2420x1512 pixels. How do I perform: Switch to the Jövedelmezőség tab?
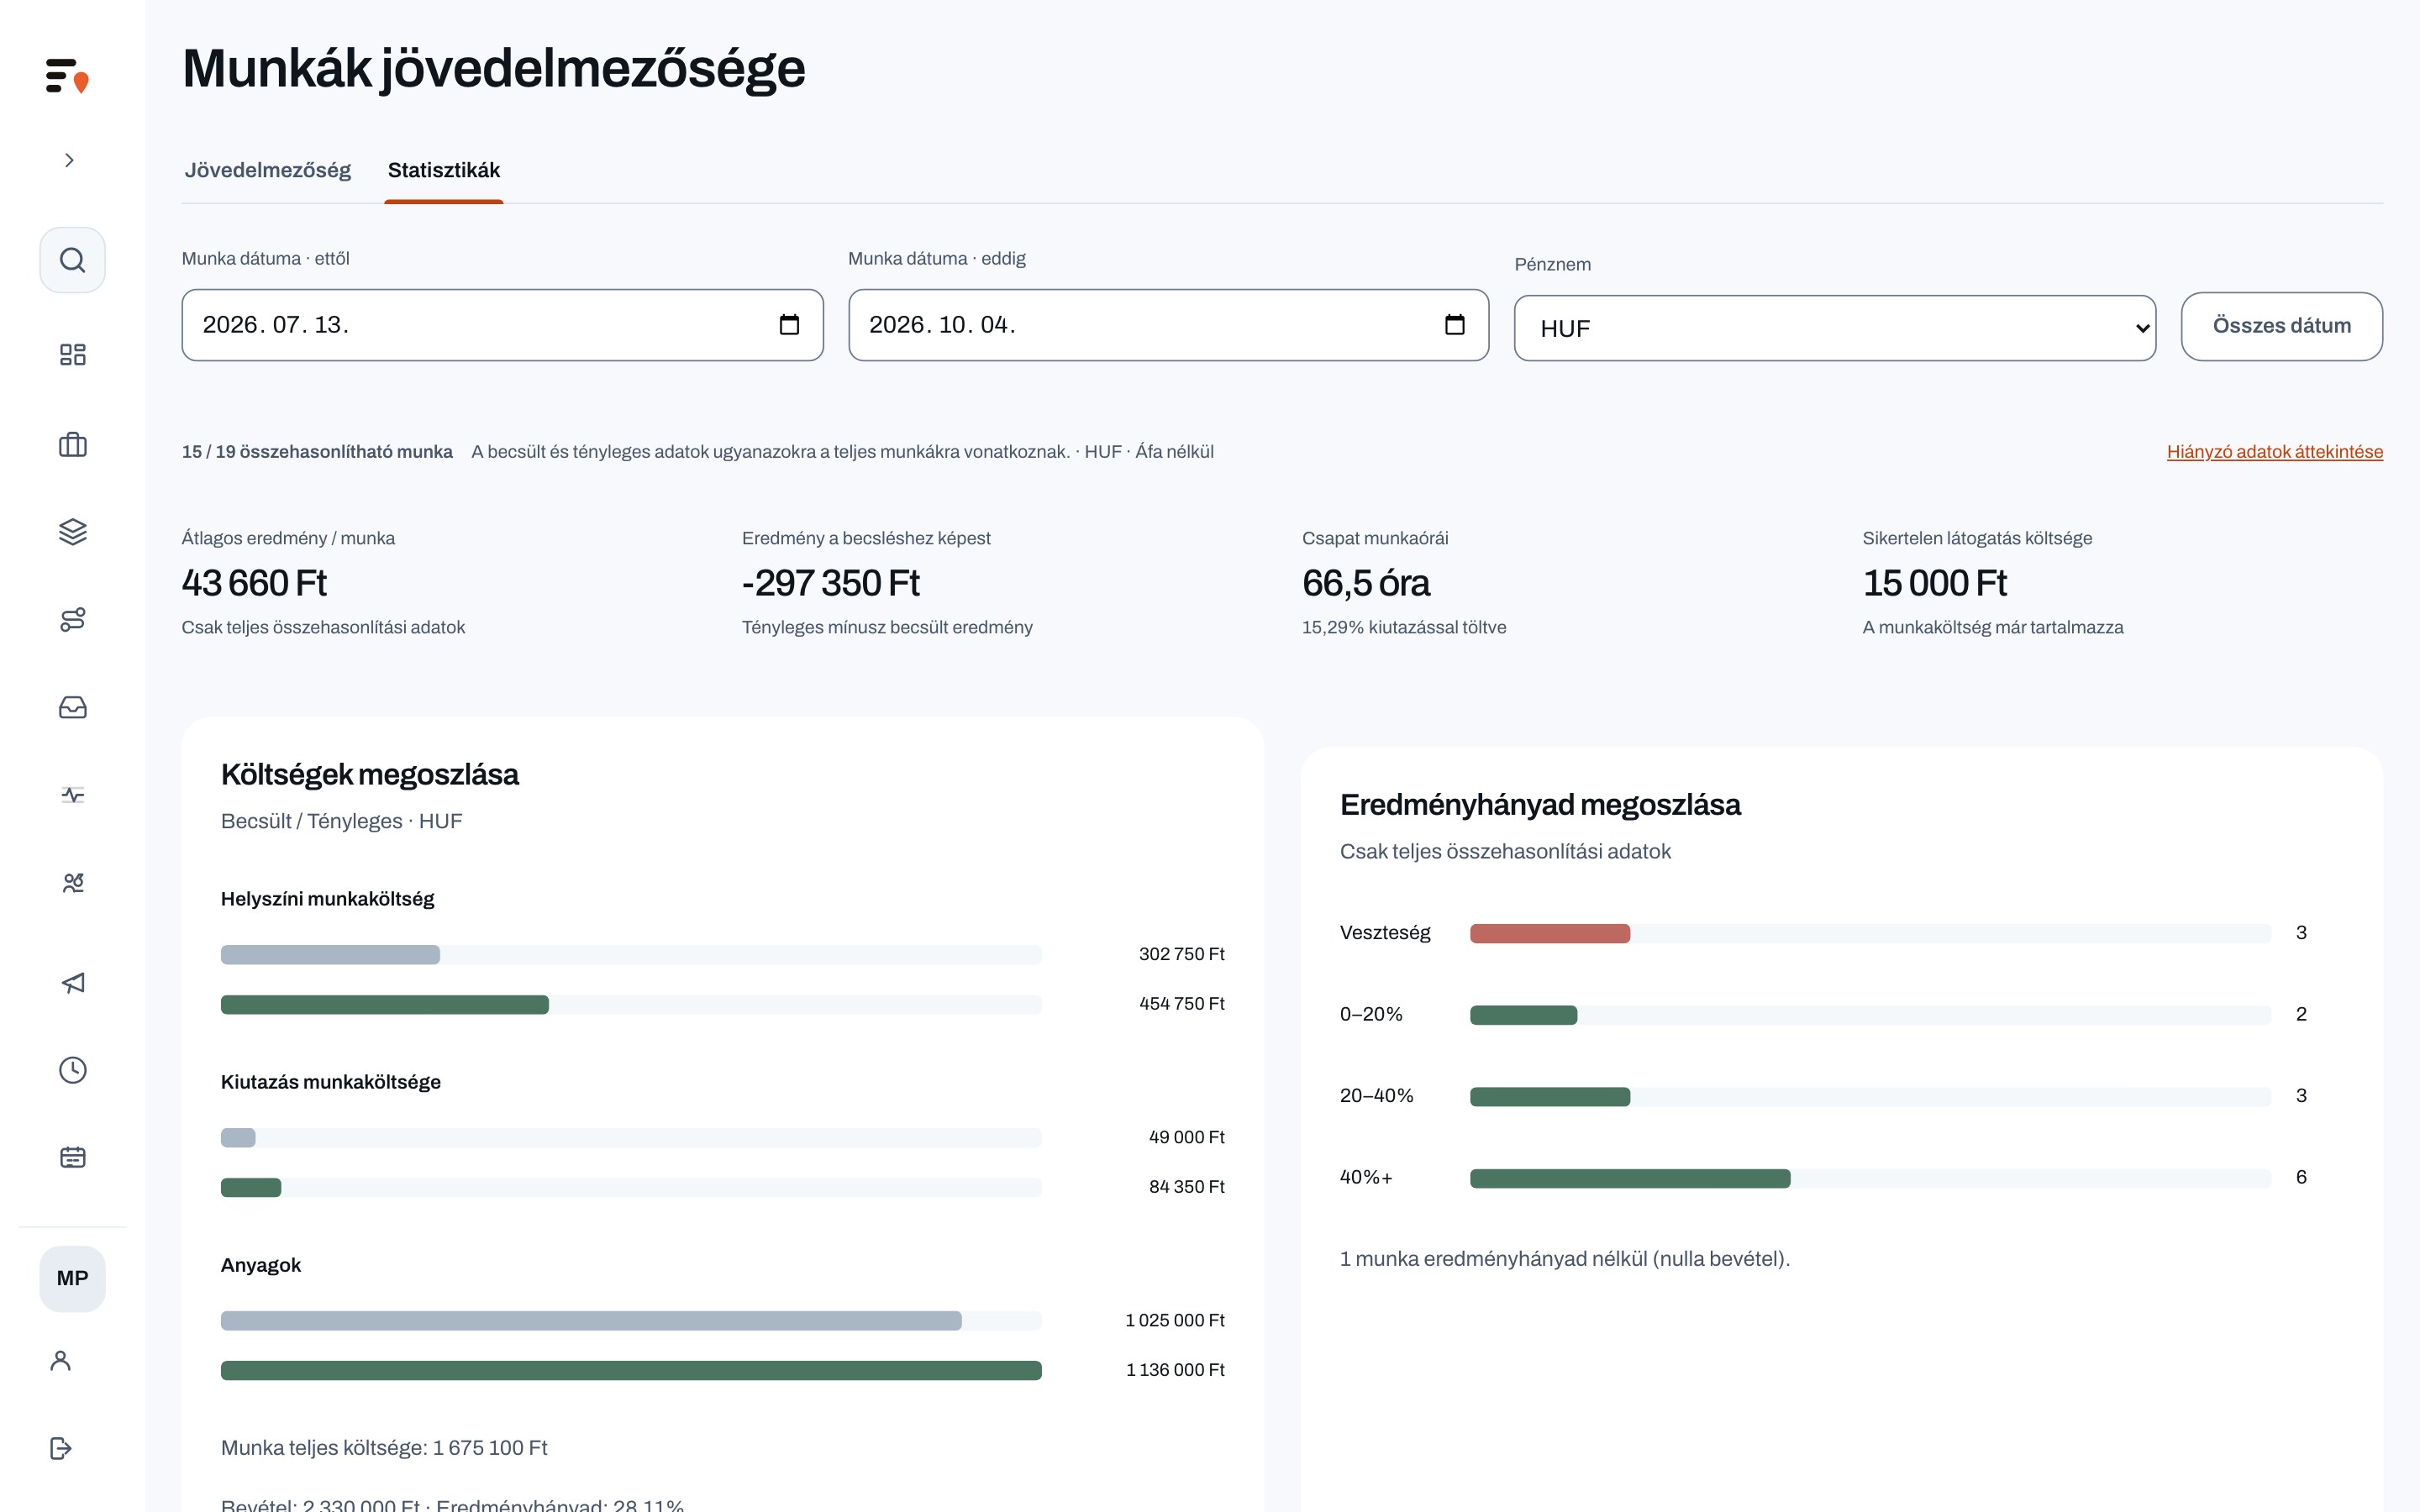coord(268,170)
